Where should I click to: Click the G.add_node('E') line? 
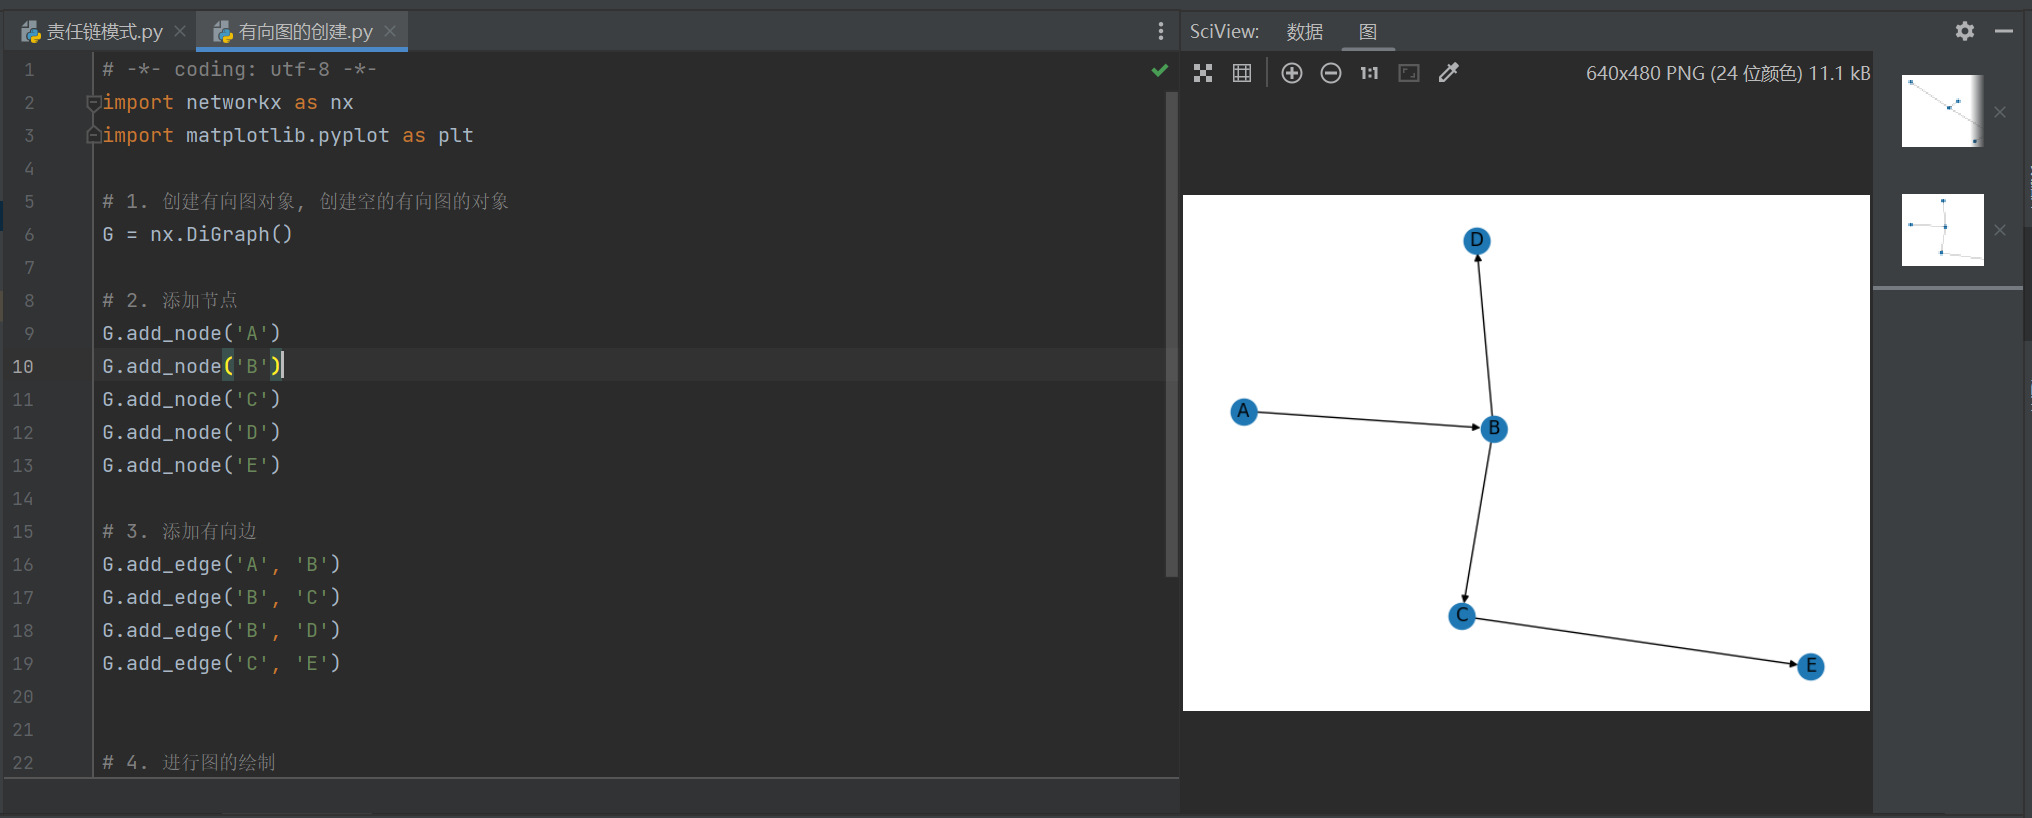[191, 466]
